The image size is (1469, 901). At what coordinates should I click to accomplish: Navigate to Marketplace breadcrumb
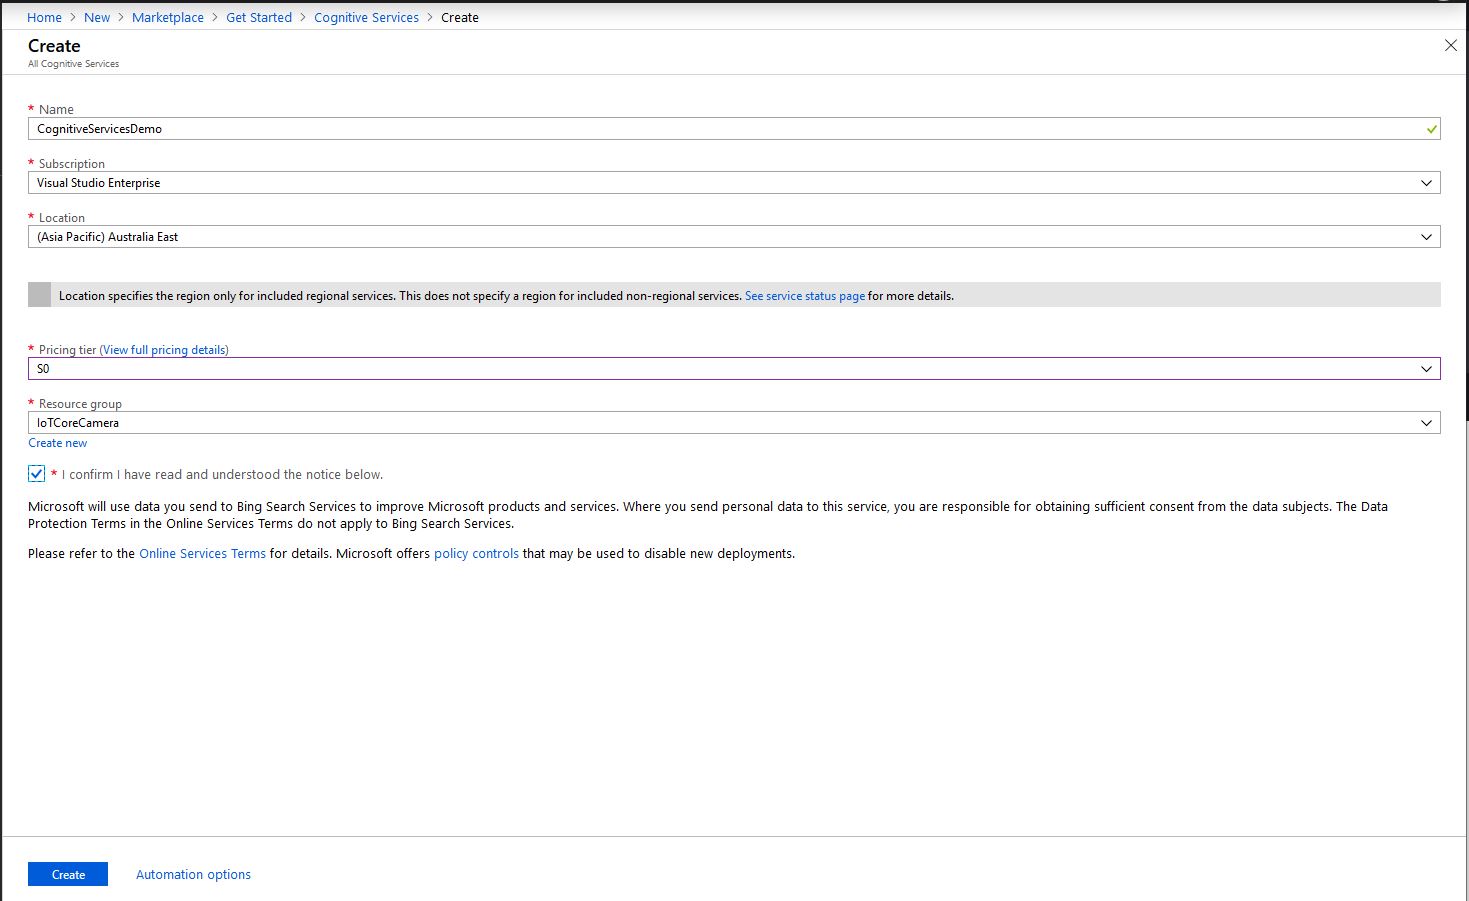[x=167, y=17]
